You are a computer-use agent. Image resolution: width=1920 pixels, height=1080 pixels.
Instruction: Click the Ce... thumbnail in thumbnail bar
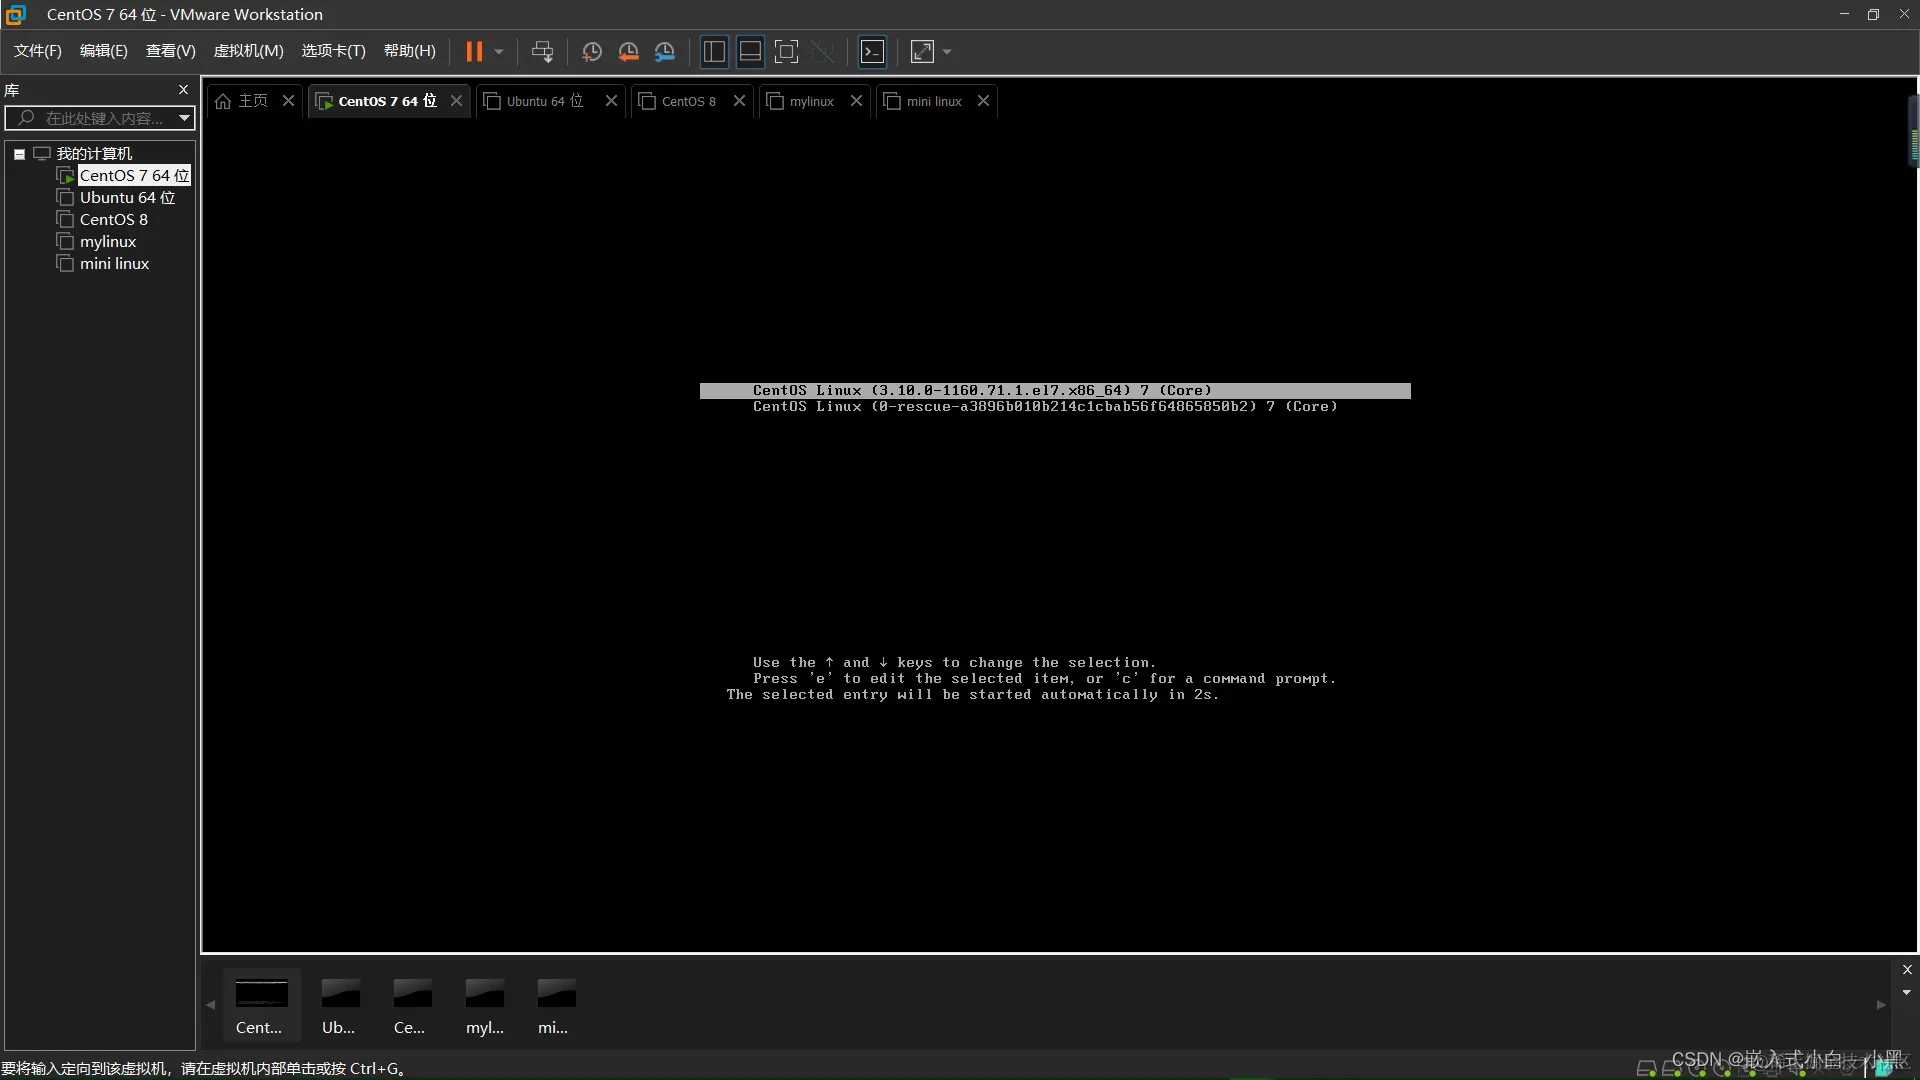pyautogui.click(x=411, y=1006)
